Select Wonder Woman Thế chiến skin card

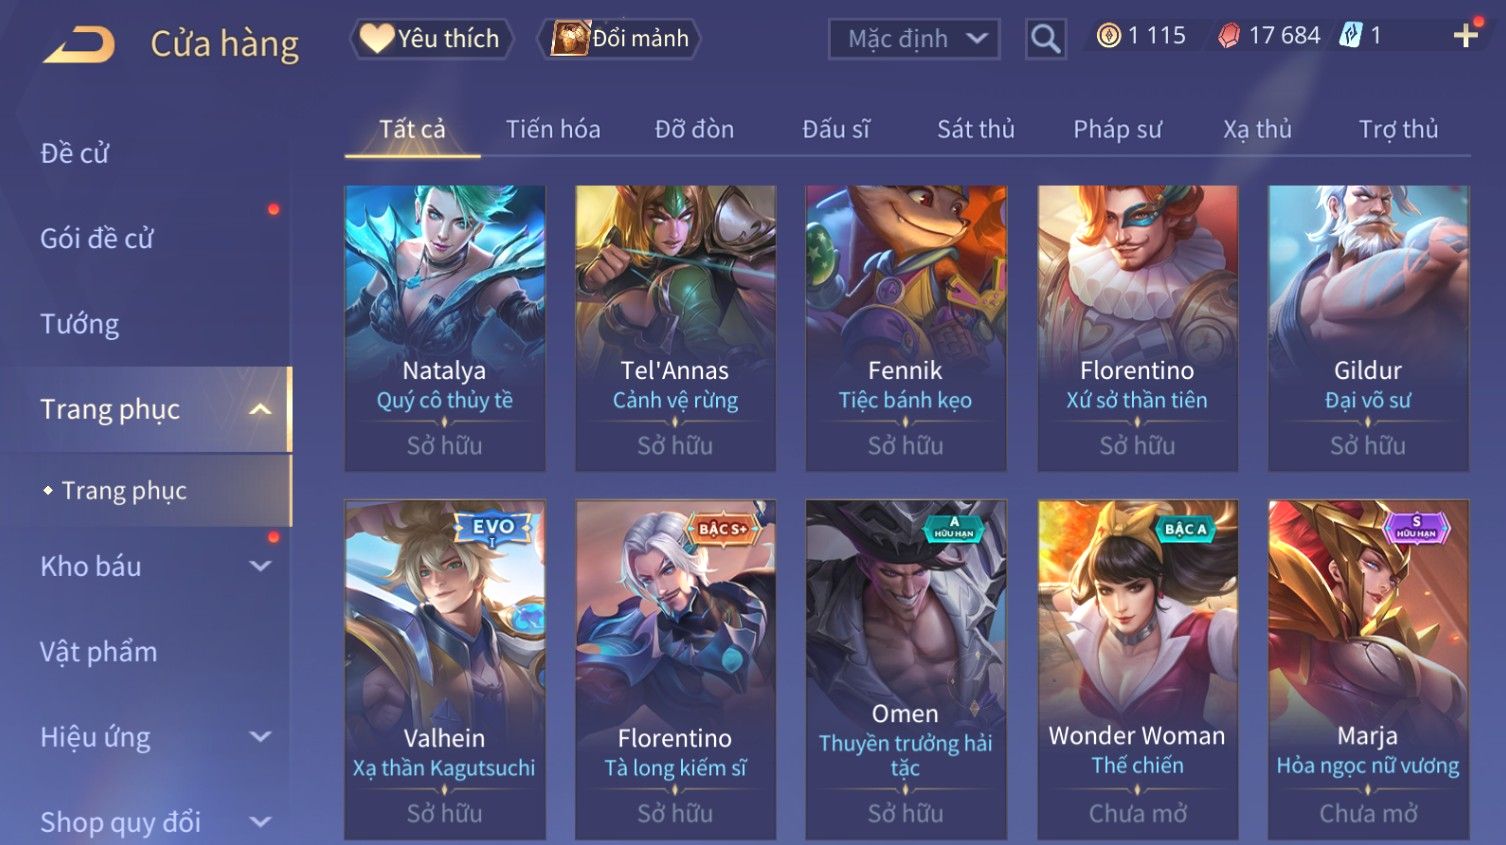pyautogui.click(x=1137, y=669)
